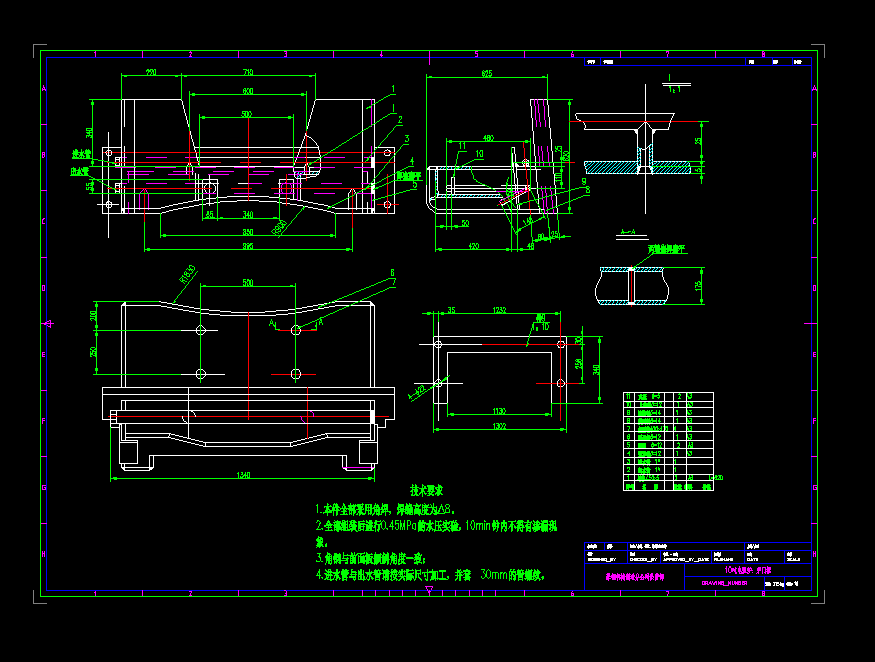875x662 pixels.
Task: Click the magenta company name in title block
Action: click(635, 577)
